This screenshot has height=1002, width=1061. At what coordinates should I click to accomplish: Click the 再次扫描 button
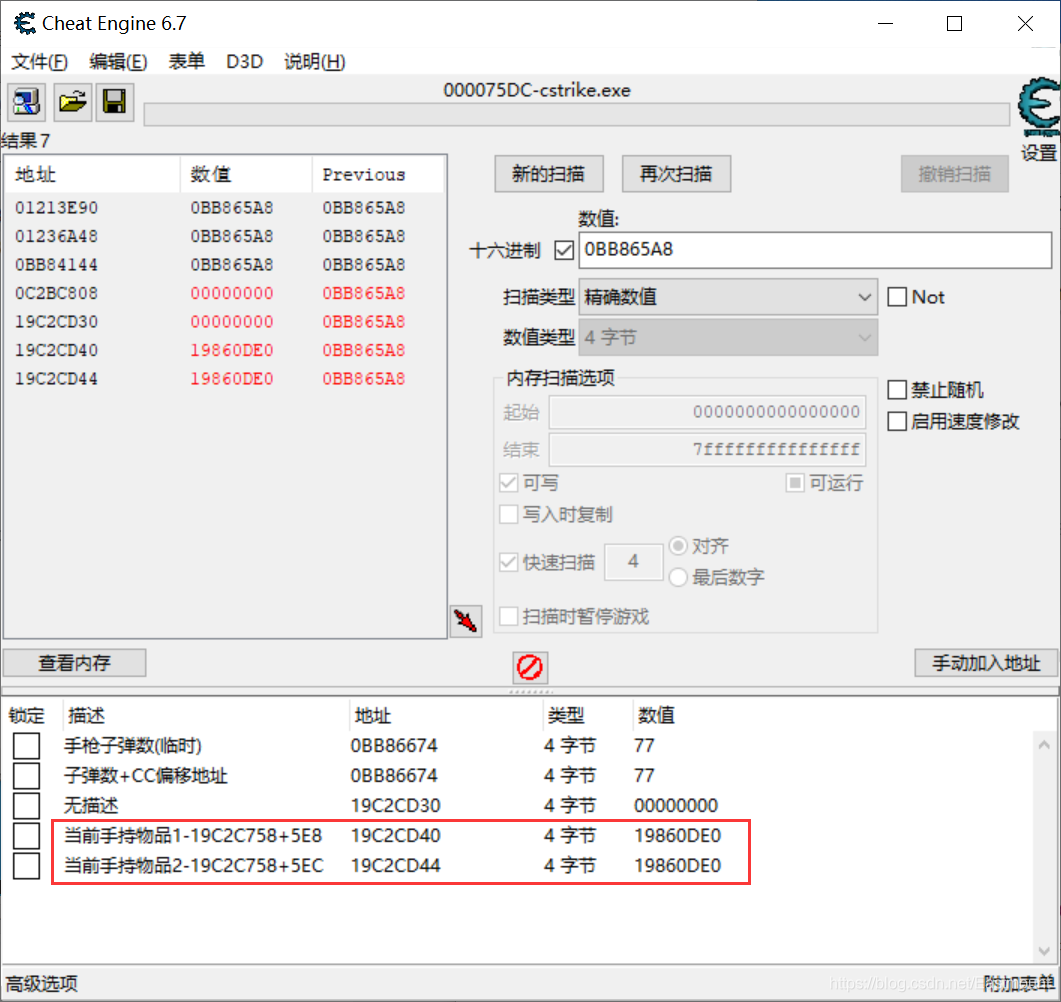[x=676, y=175]
